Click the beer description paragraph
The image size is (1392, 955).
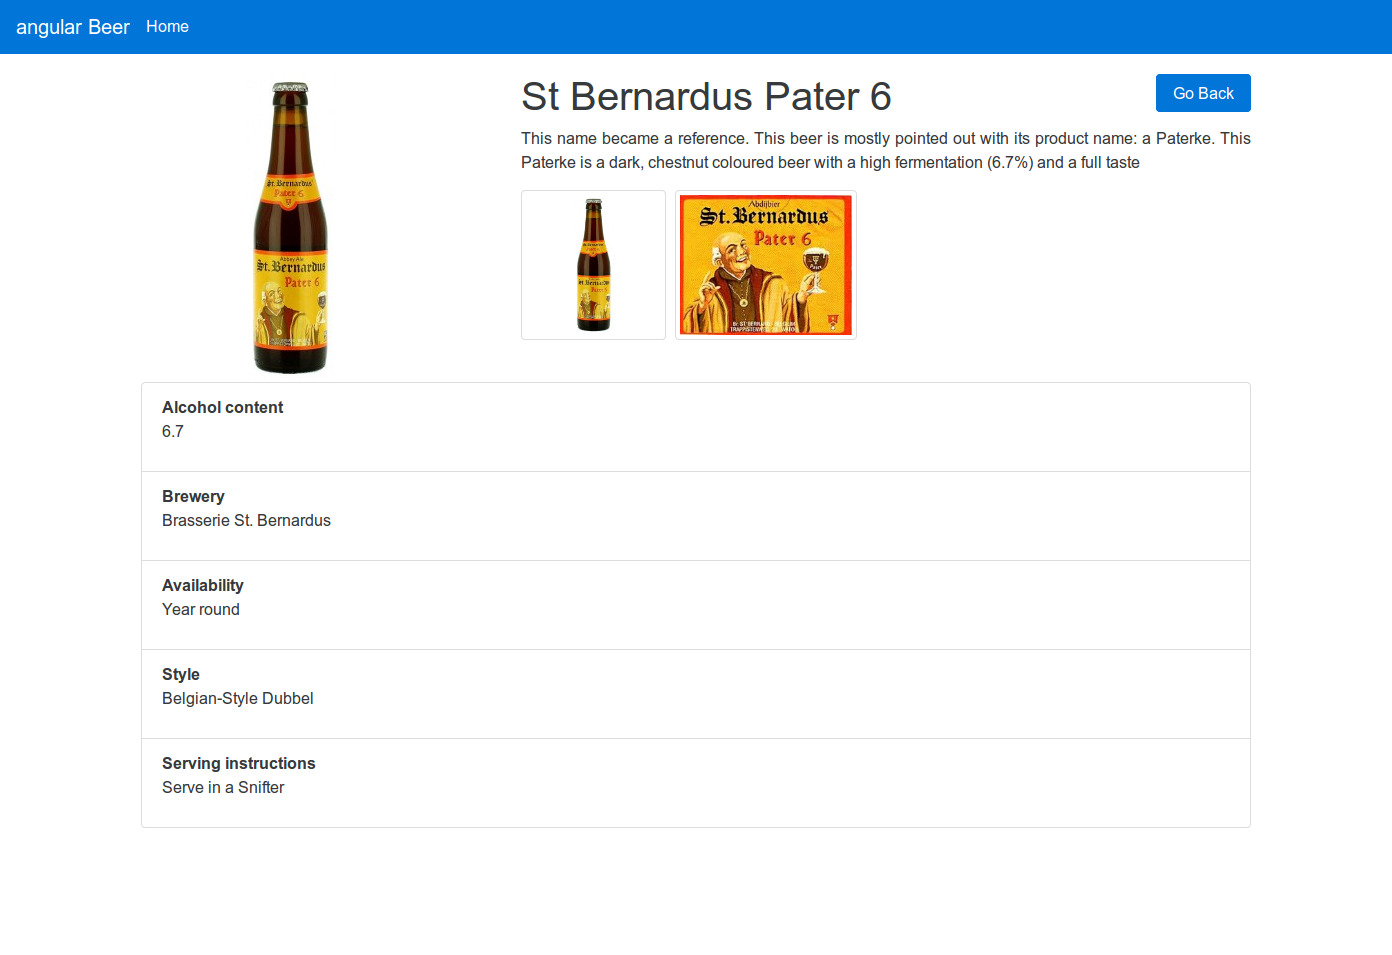pos(886,150)
